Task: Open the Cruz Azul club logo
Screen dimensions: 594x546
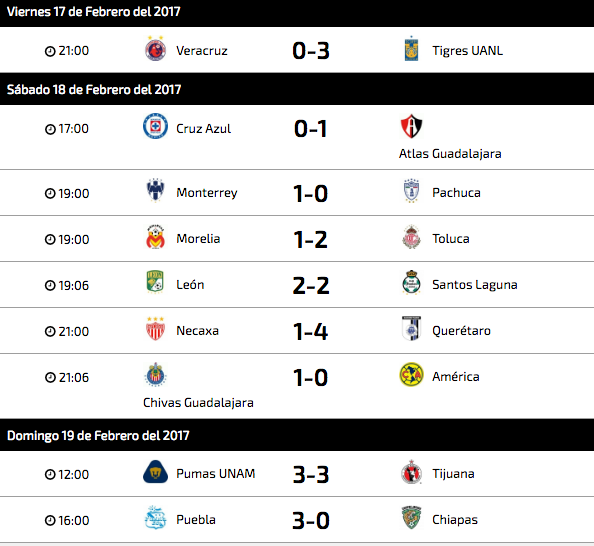Action: tap(155, 126)
